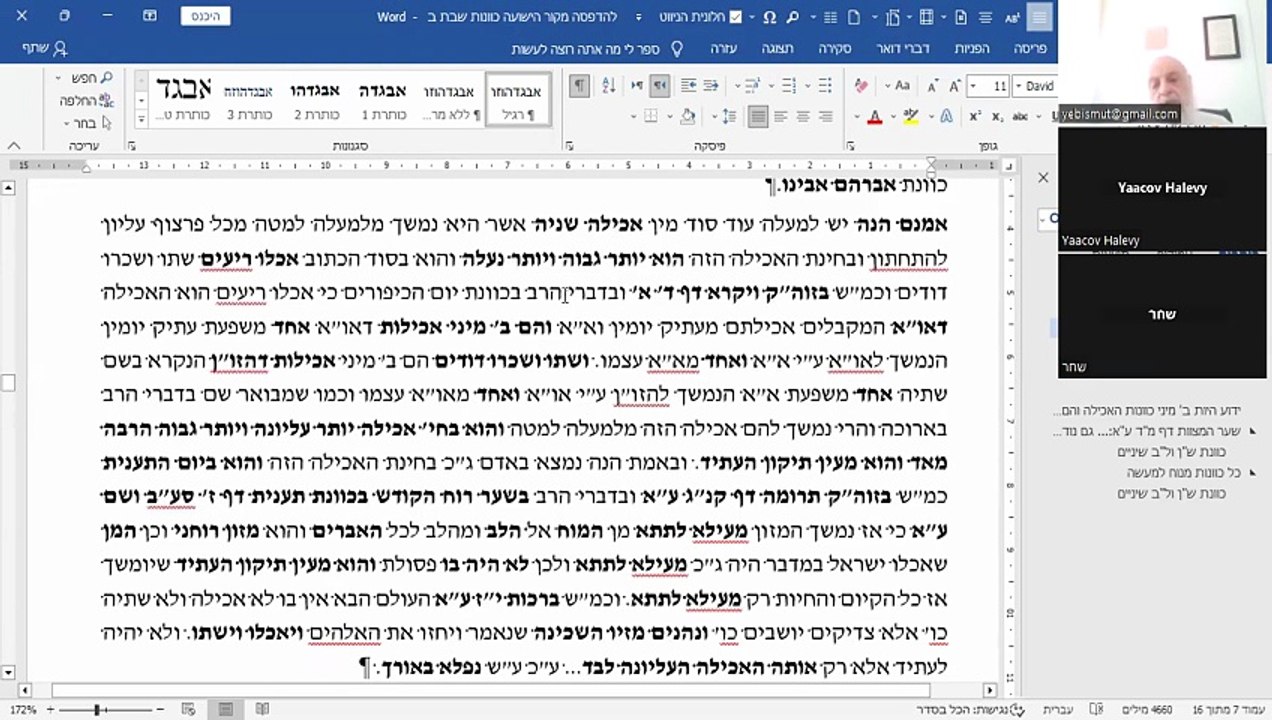Screen dimensions: 1272x720
Task: Toggle superscript x² formatting
Action: pyautogui.click(x=975, y=117)
